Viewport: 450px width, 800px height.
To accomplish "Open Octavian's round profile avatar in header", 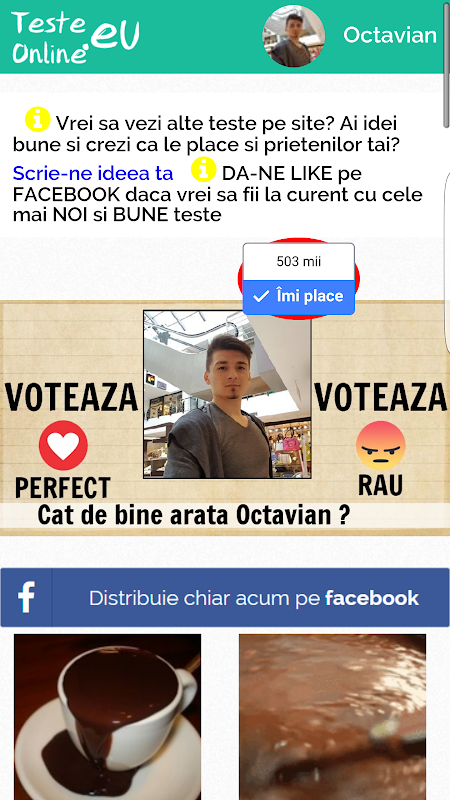I will tap(293, 36).
